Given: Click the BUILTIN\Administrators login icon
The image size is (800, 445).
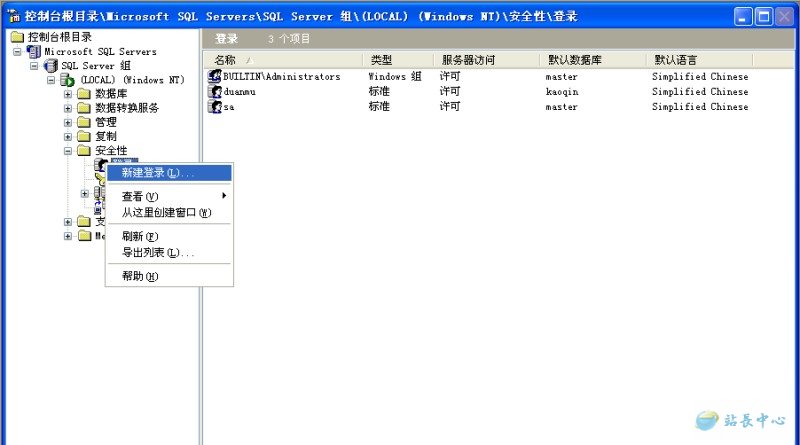Looking at the screenshot, I should 214,77.
